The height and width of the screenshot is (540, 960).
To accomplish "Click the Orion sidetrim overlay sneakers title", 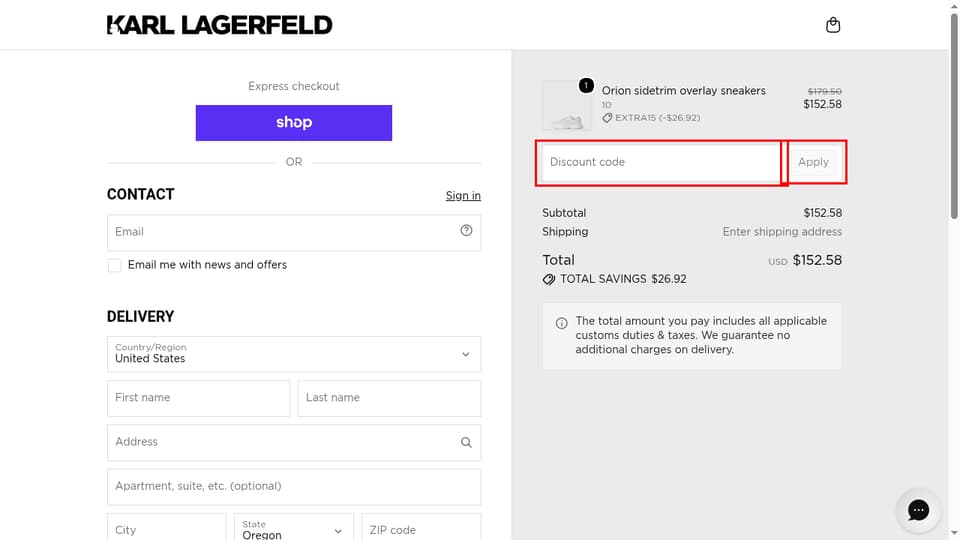I will 683,91.
